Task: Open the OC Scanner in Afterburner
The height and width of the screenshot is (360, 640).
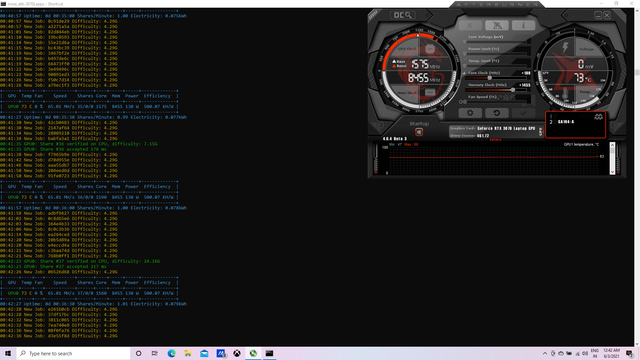Action: coord(402,15)
